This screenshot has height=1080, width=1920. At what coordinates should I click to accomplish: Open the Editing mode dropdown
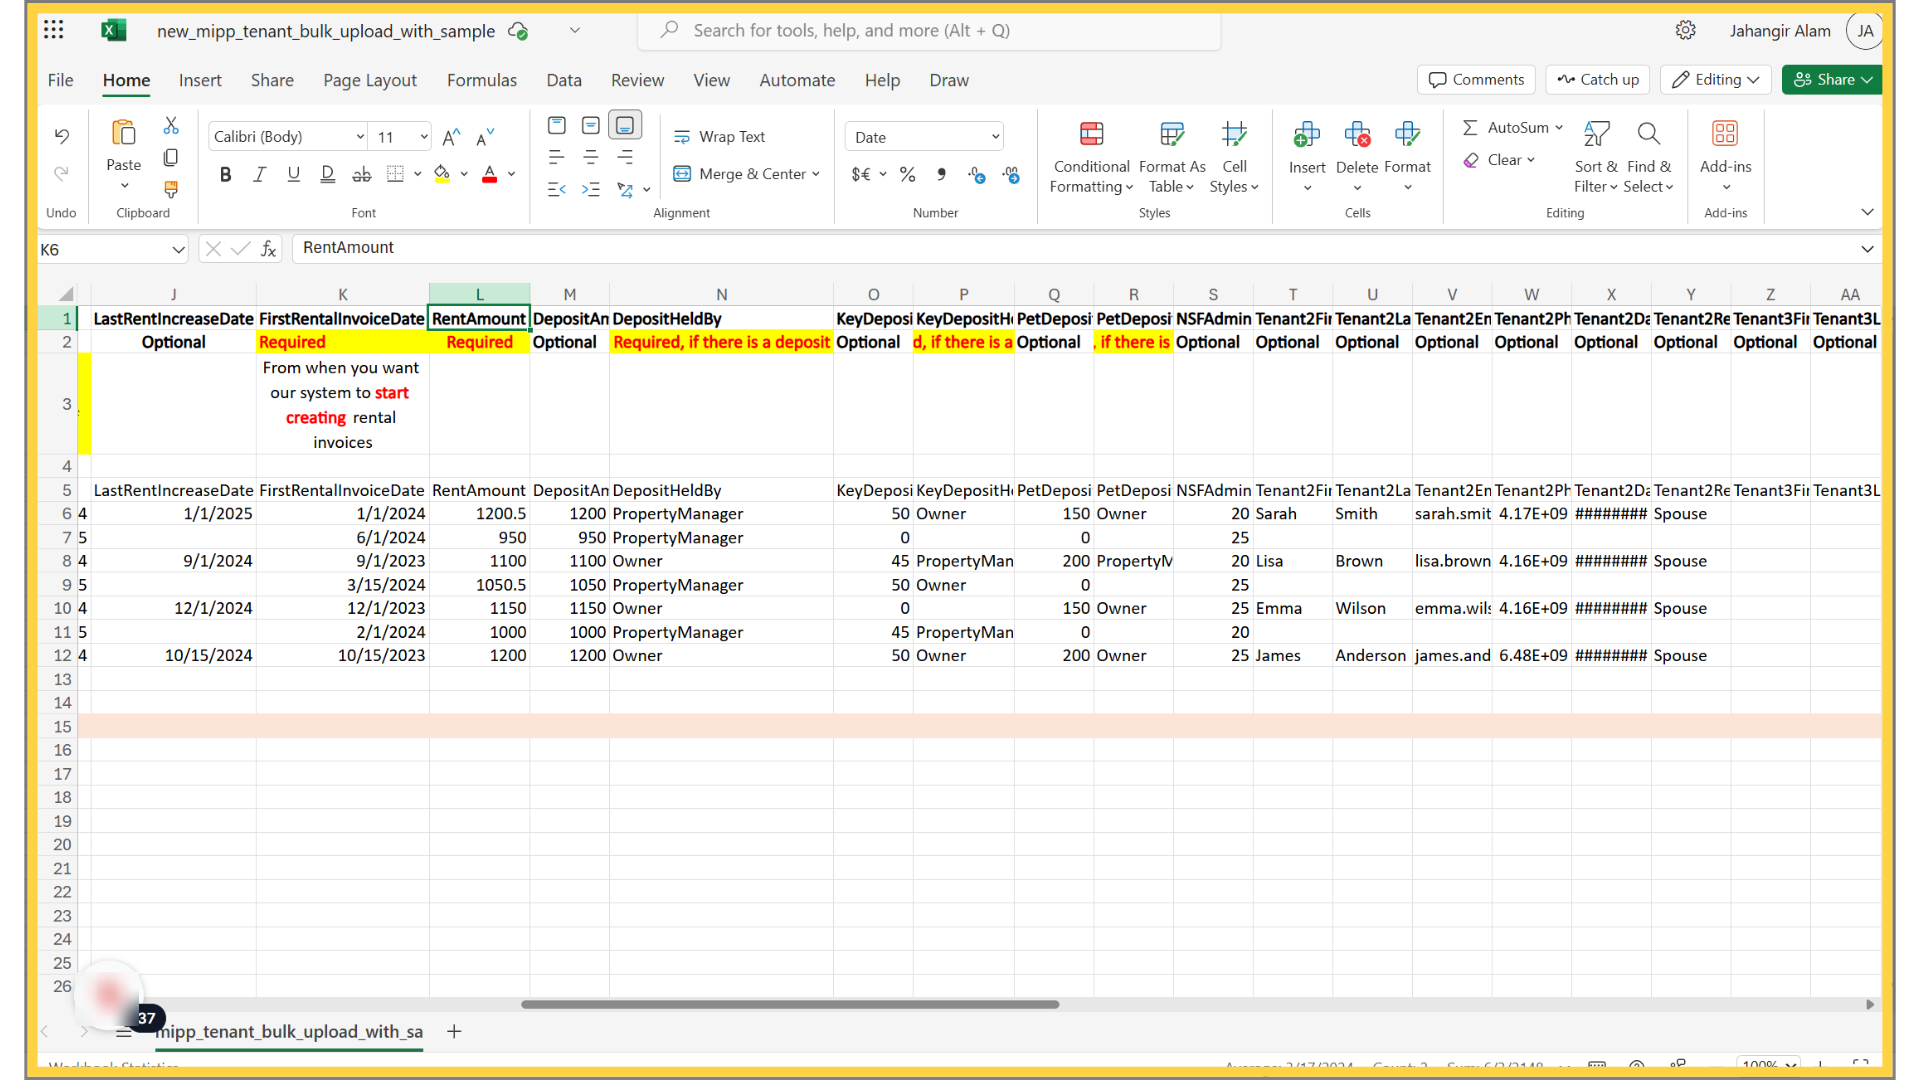(x=1716, y=80)
